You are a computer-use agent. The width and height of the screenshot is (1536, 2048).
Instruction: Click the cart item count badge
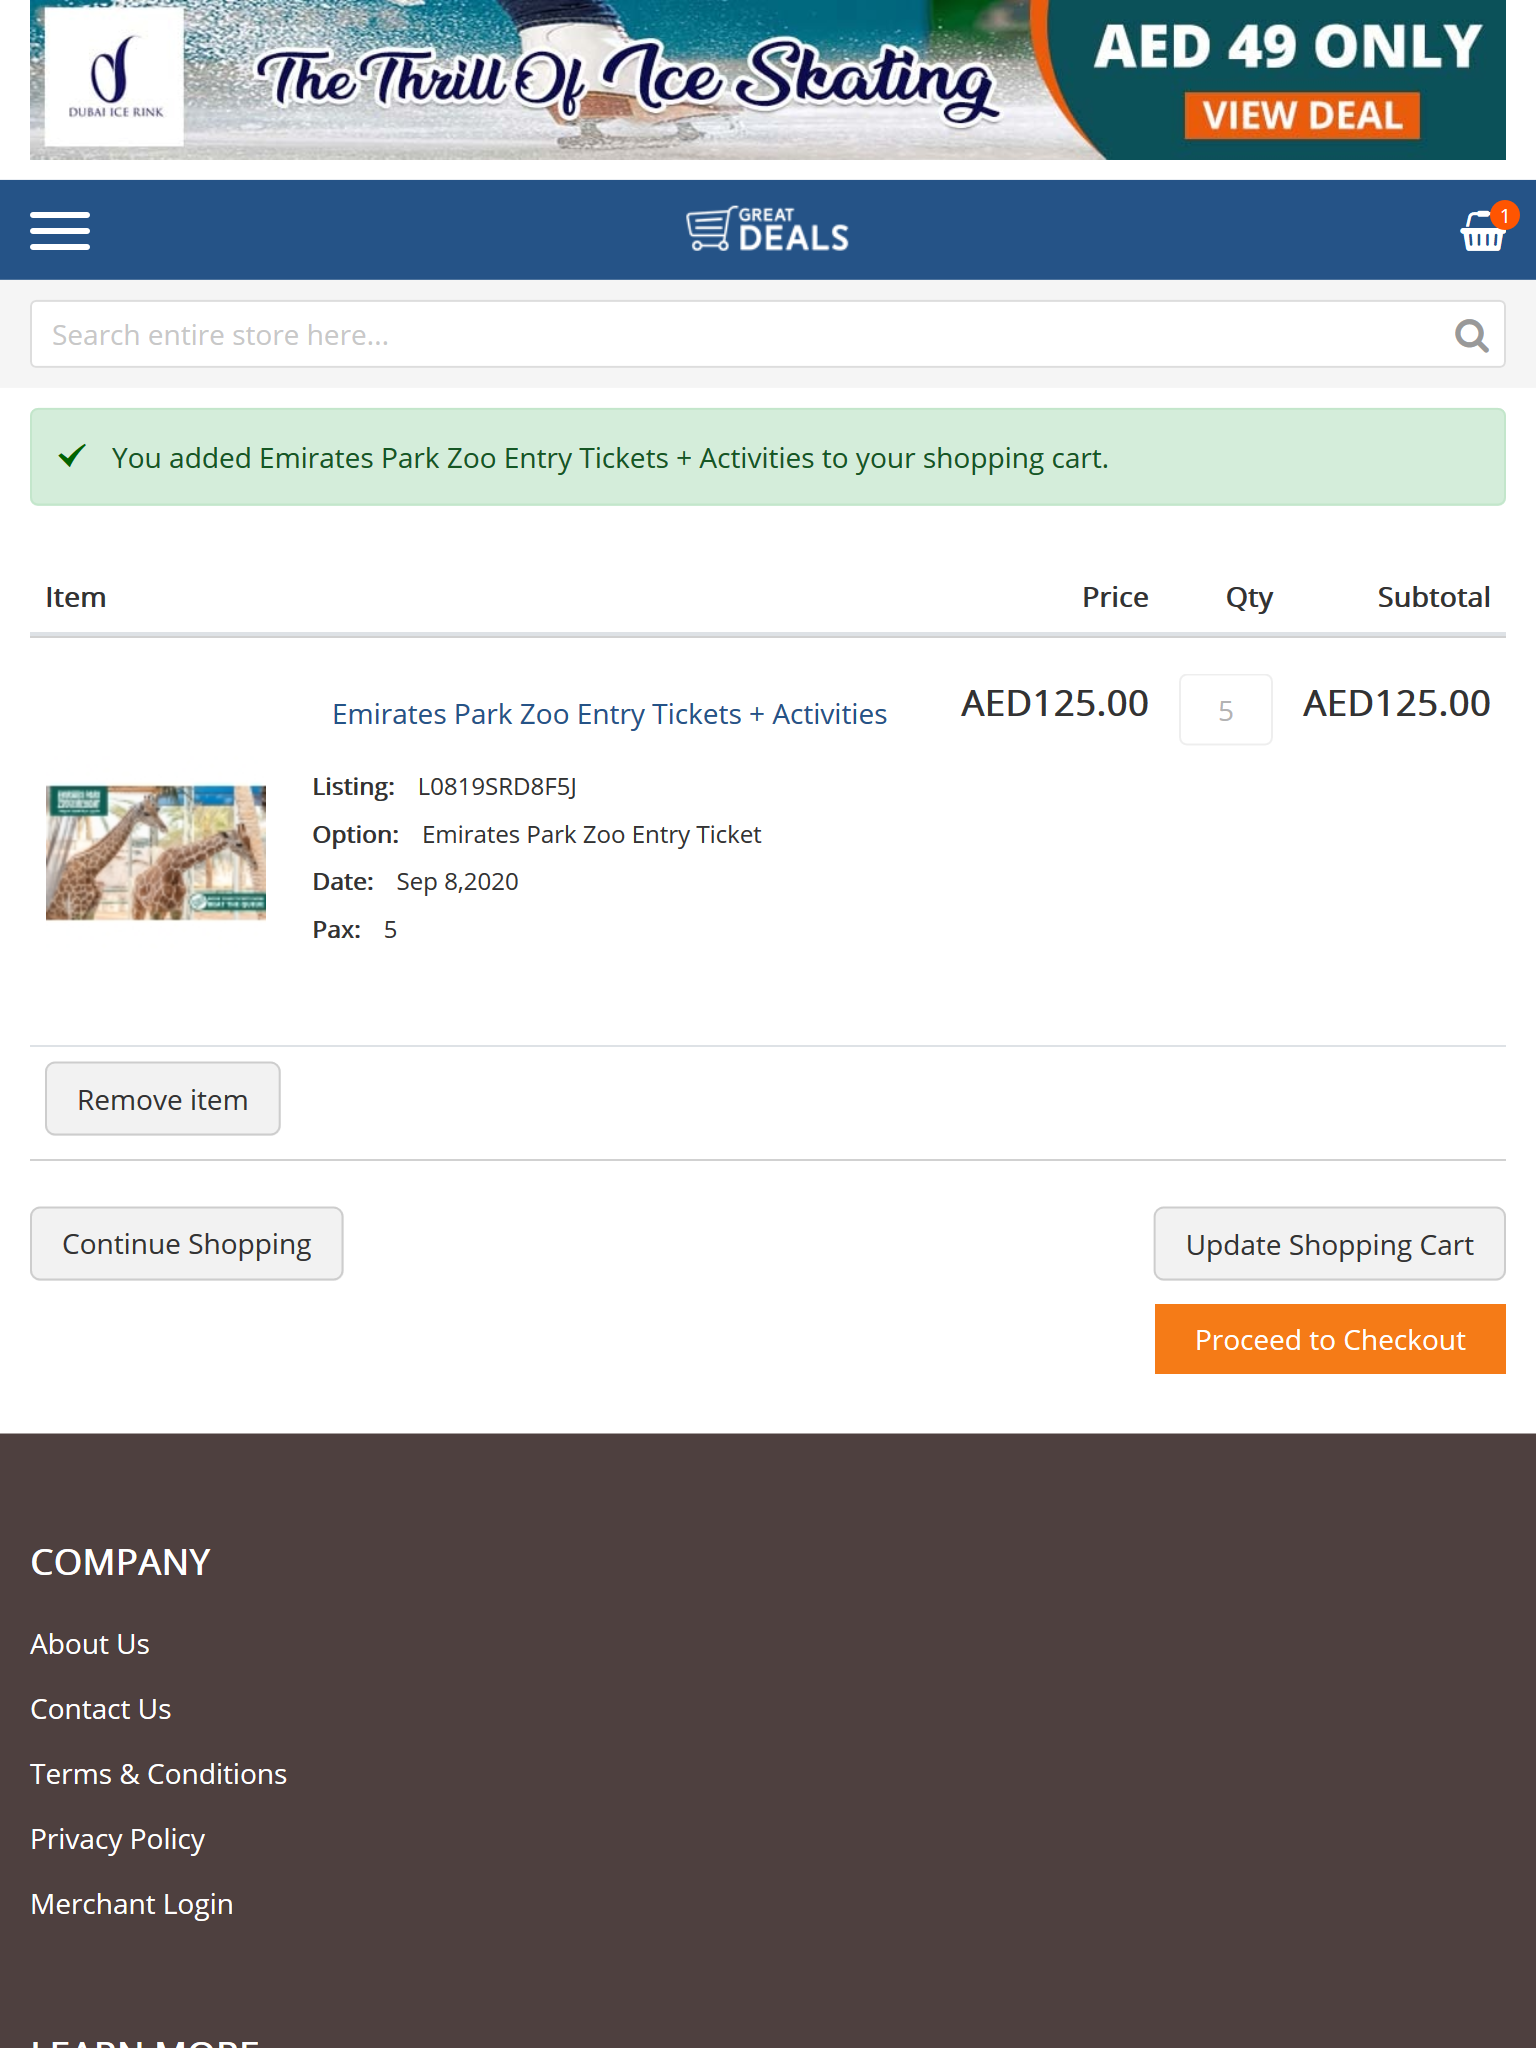(1504, 215)
